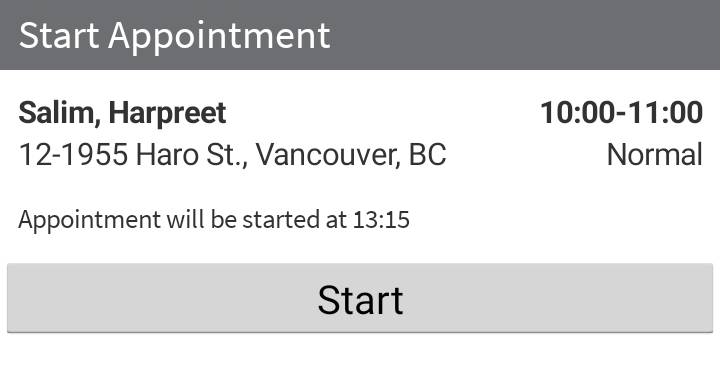The image size is (720, 387).
Task: Select the Normal priority label
Action: [x=654, y=155]
